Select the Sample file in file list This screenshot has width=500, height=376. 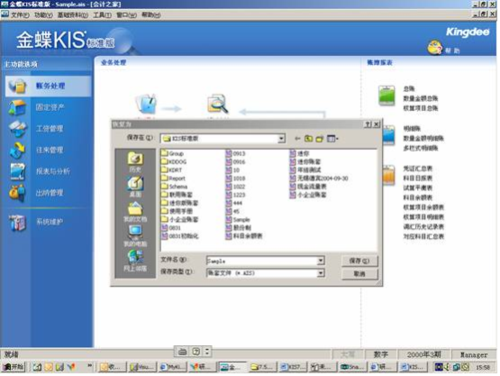(x=238, y=220)
